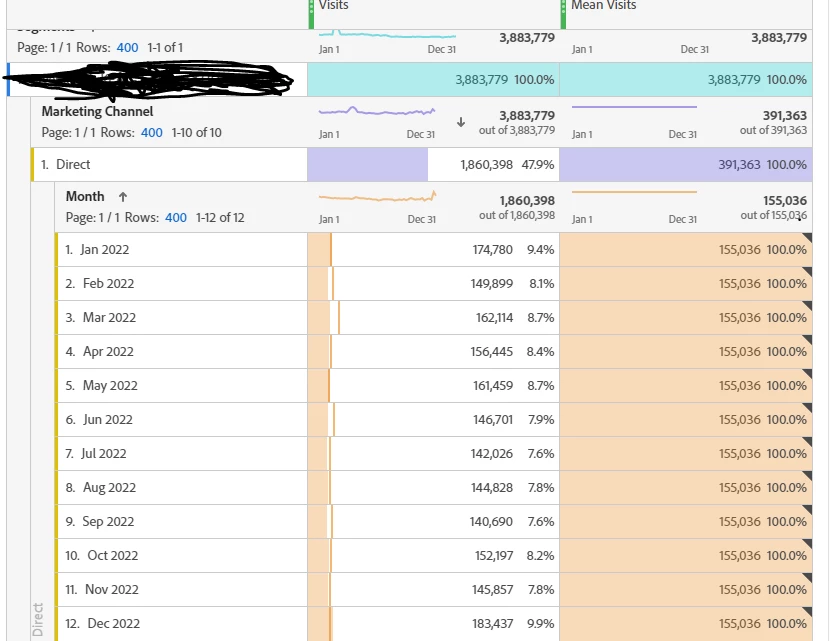Click the 142,026 visits cell for Jul 2022
Viewport: 838px width, 641px height.
coord(433,453)
